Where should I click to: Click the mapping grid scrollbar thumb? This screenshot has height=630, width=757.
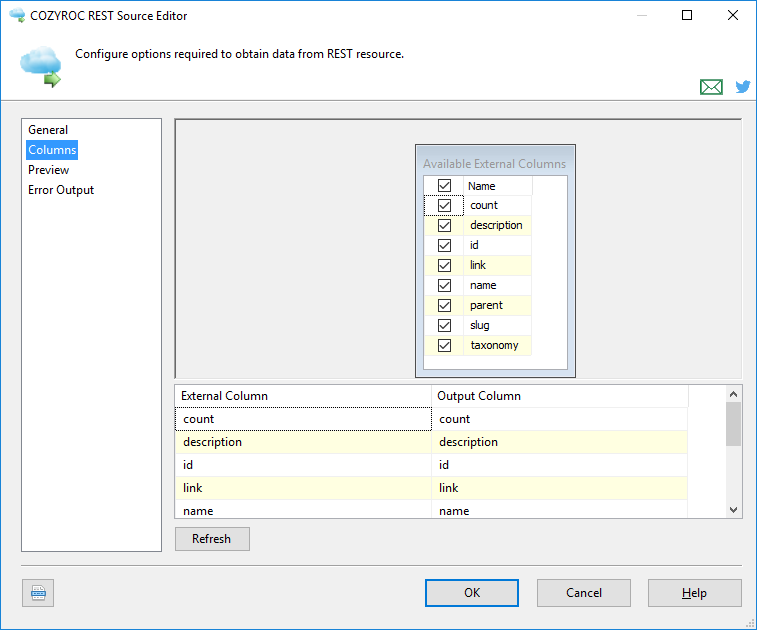coord(733,424)
